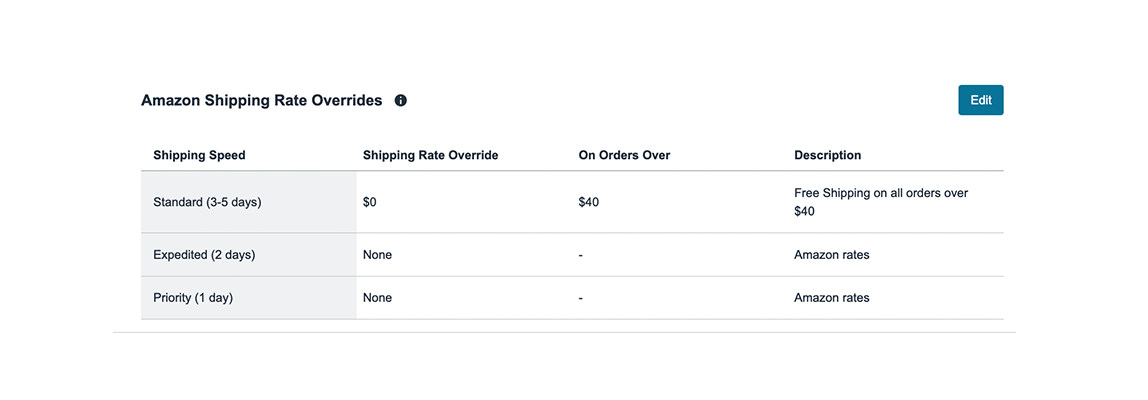Click Amazon rates in the Expedited row
1148x400 pixels.
(831, 255)
